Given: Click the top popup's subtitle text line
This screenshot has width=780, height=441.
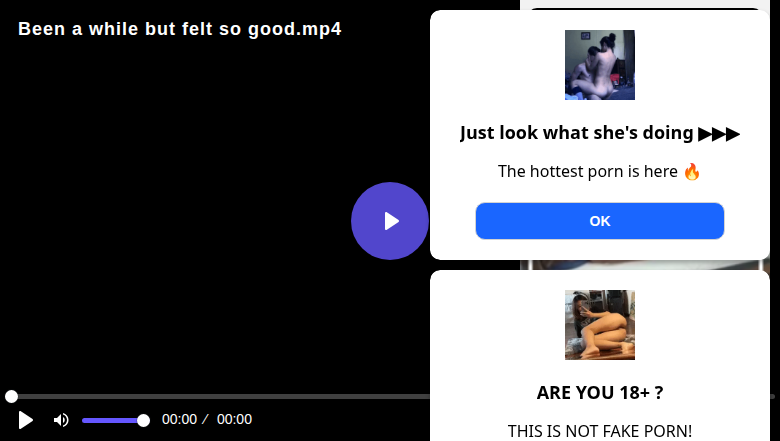Looking at the screenshot, I should point(599,172).
